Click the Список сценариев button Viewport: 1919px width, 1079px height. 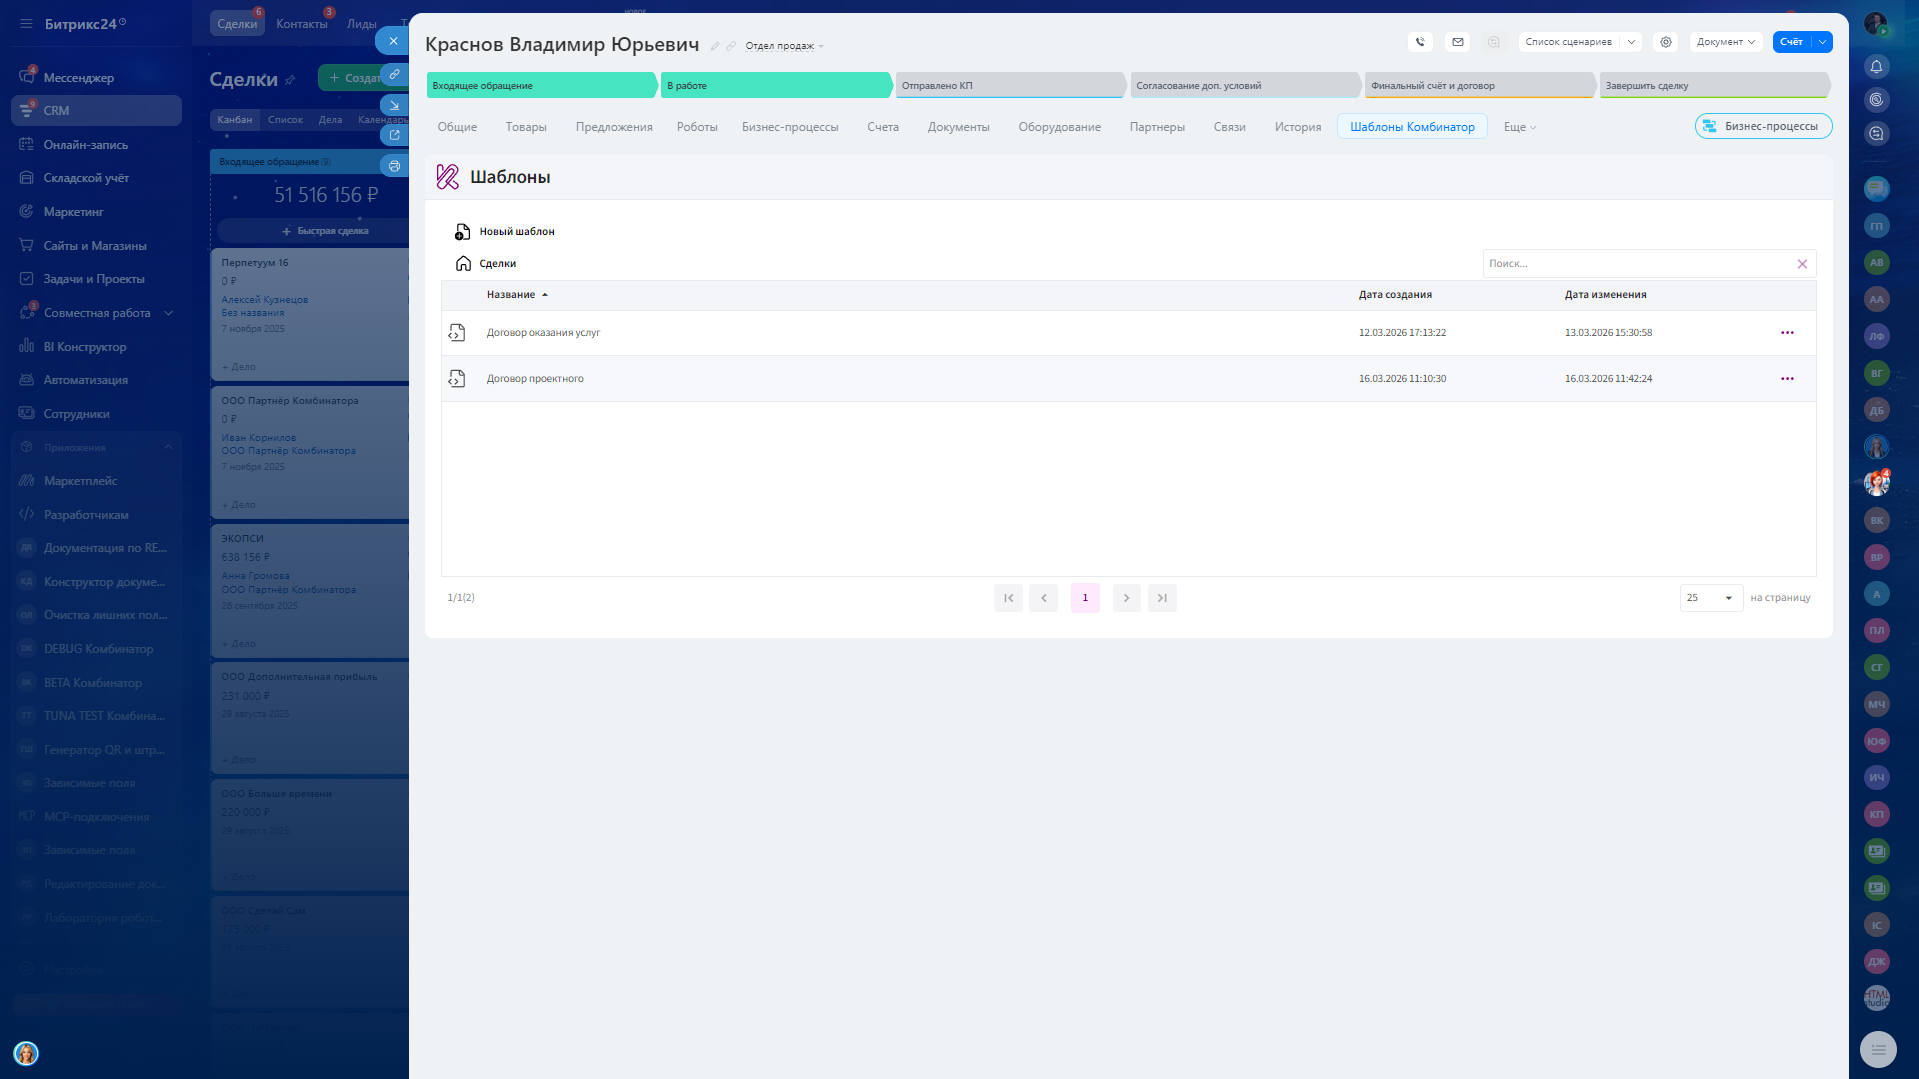coord(1568,42)
